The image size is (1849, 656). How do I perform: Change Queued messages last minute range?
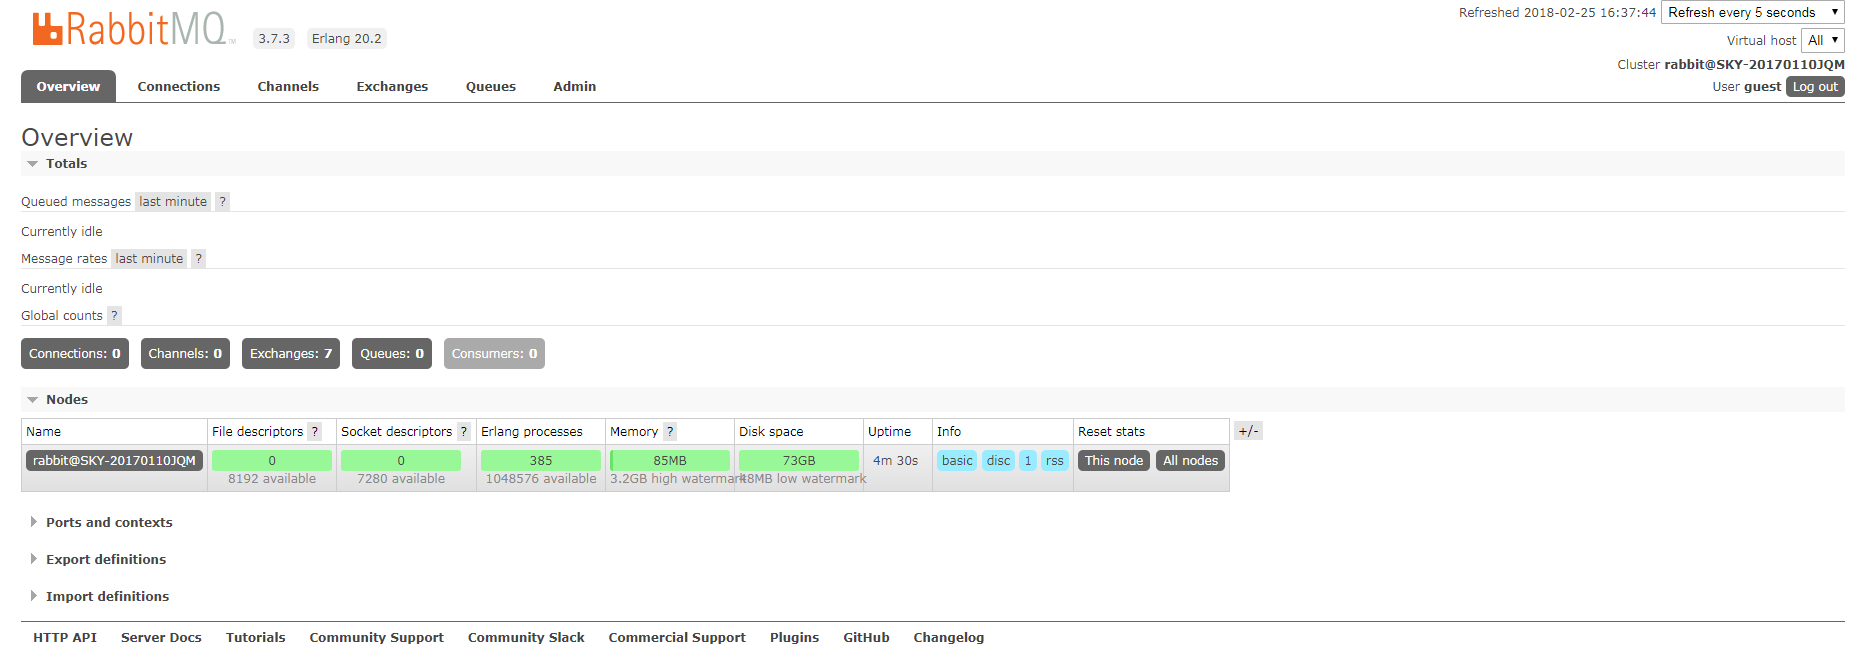tap(173, 202)
